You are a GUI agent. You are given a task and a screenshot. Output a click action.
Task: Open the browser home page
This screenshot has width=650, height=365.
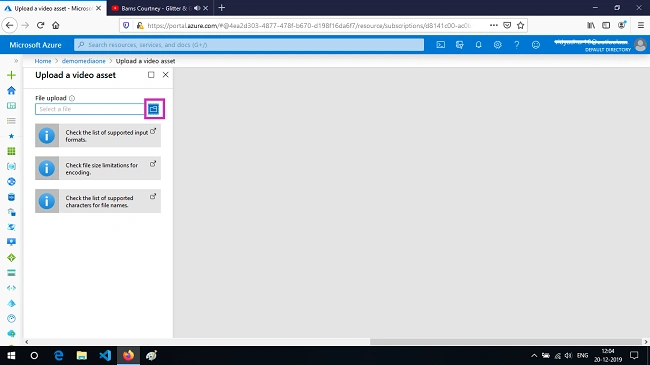(56, 25)
